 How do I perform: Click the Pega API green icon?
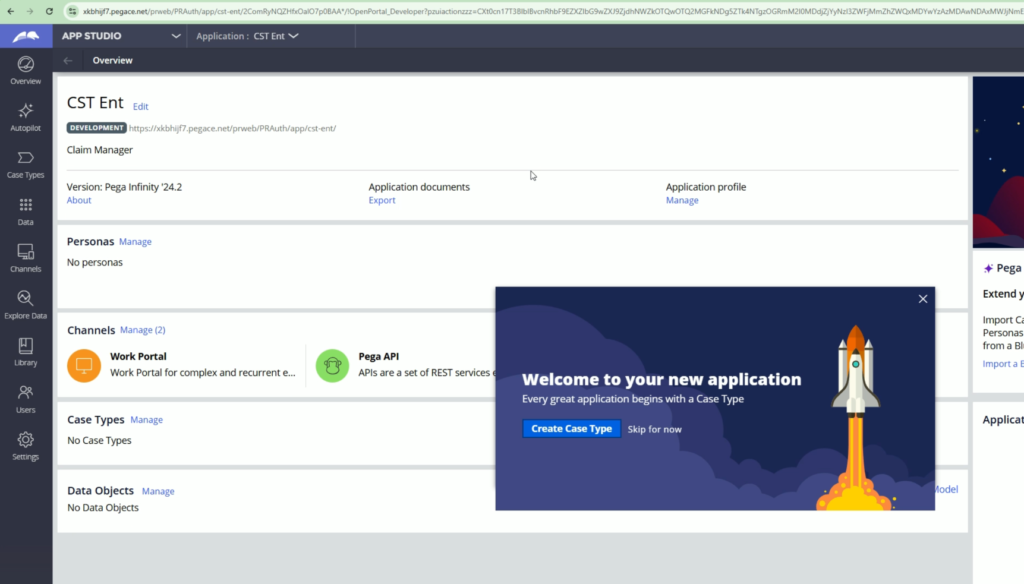332,365
